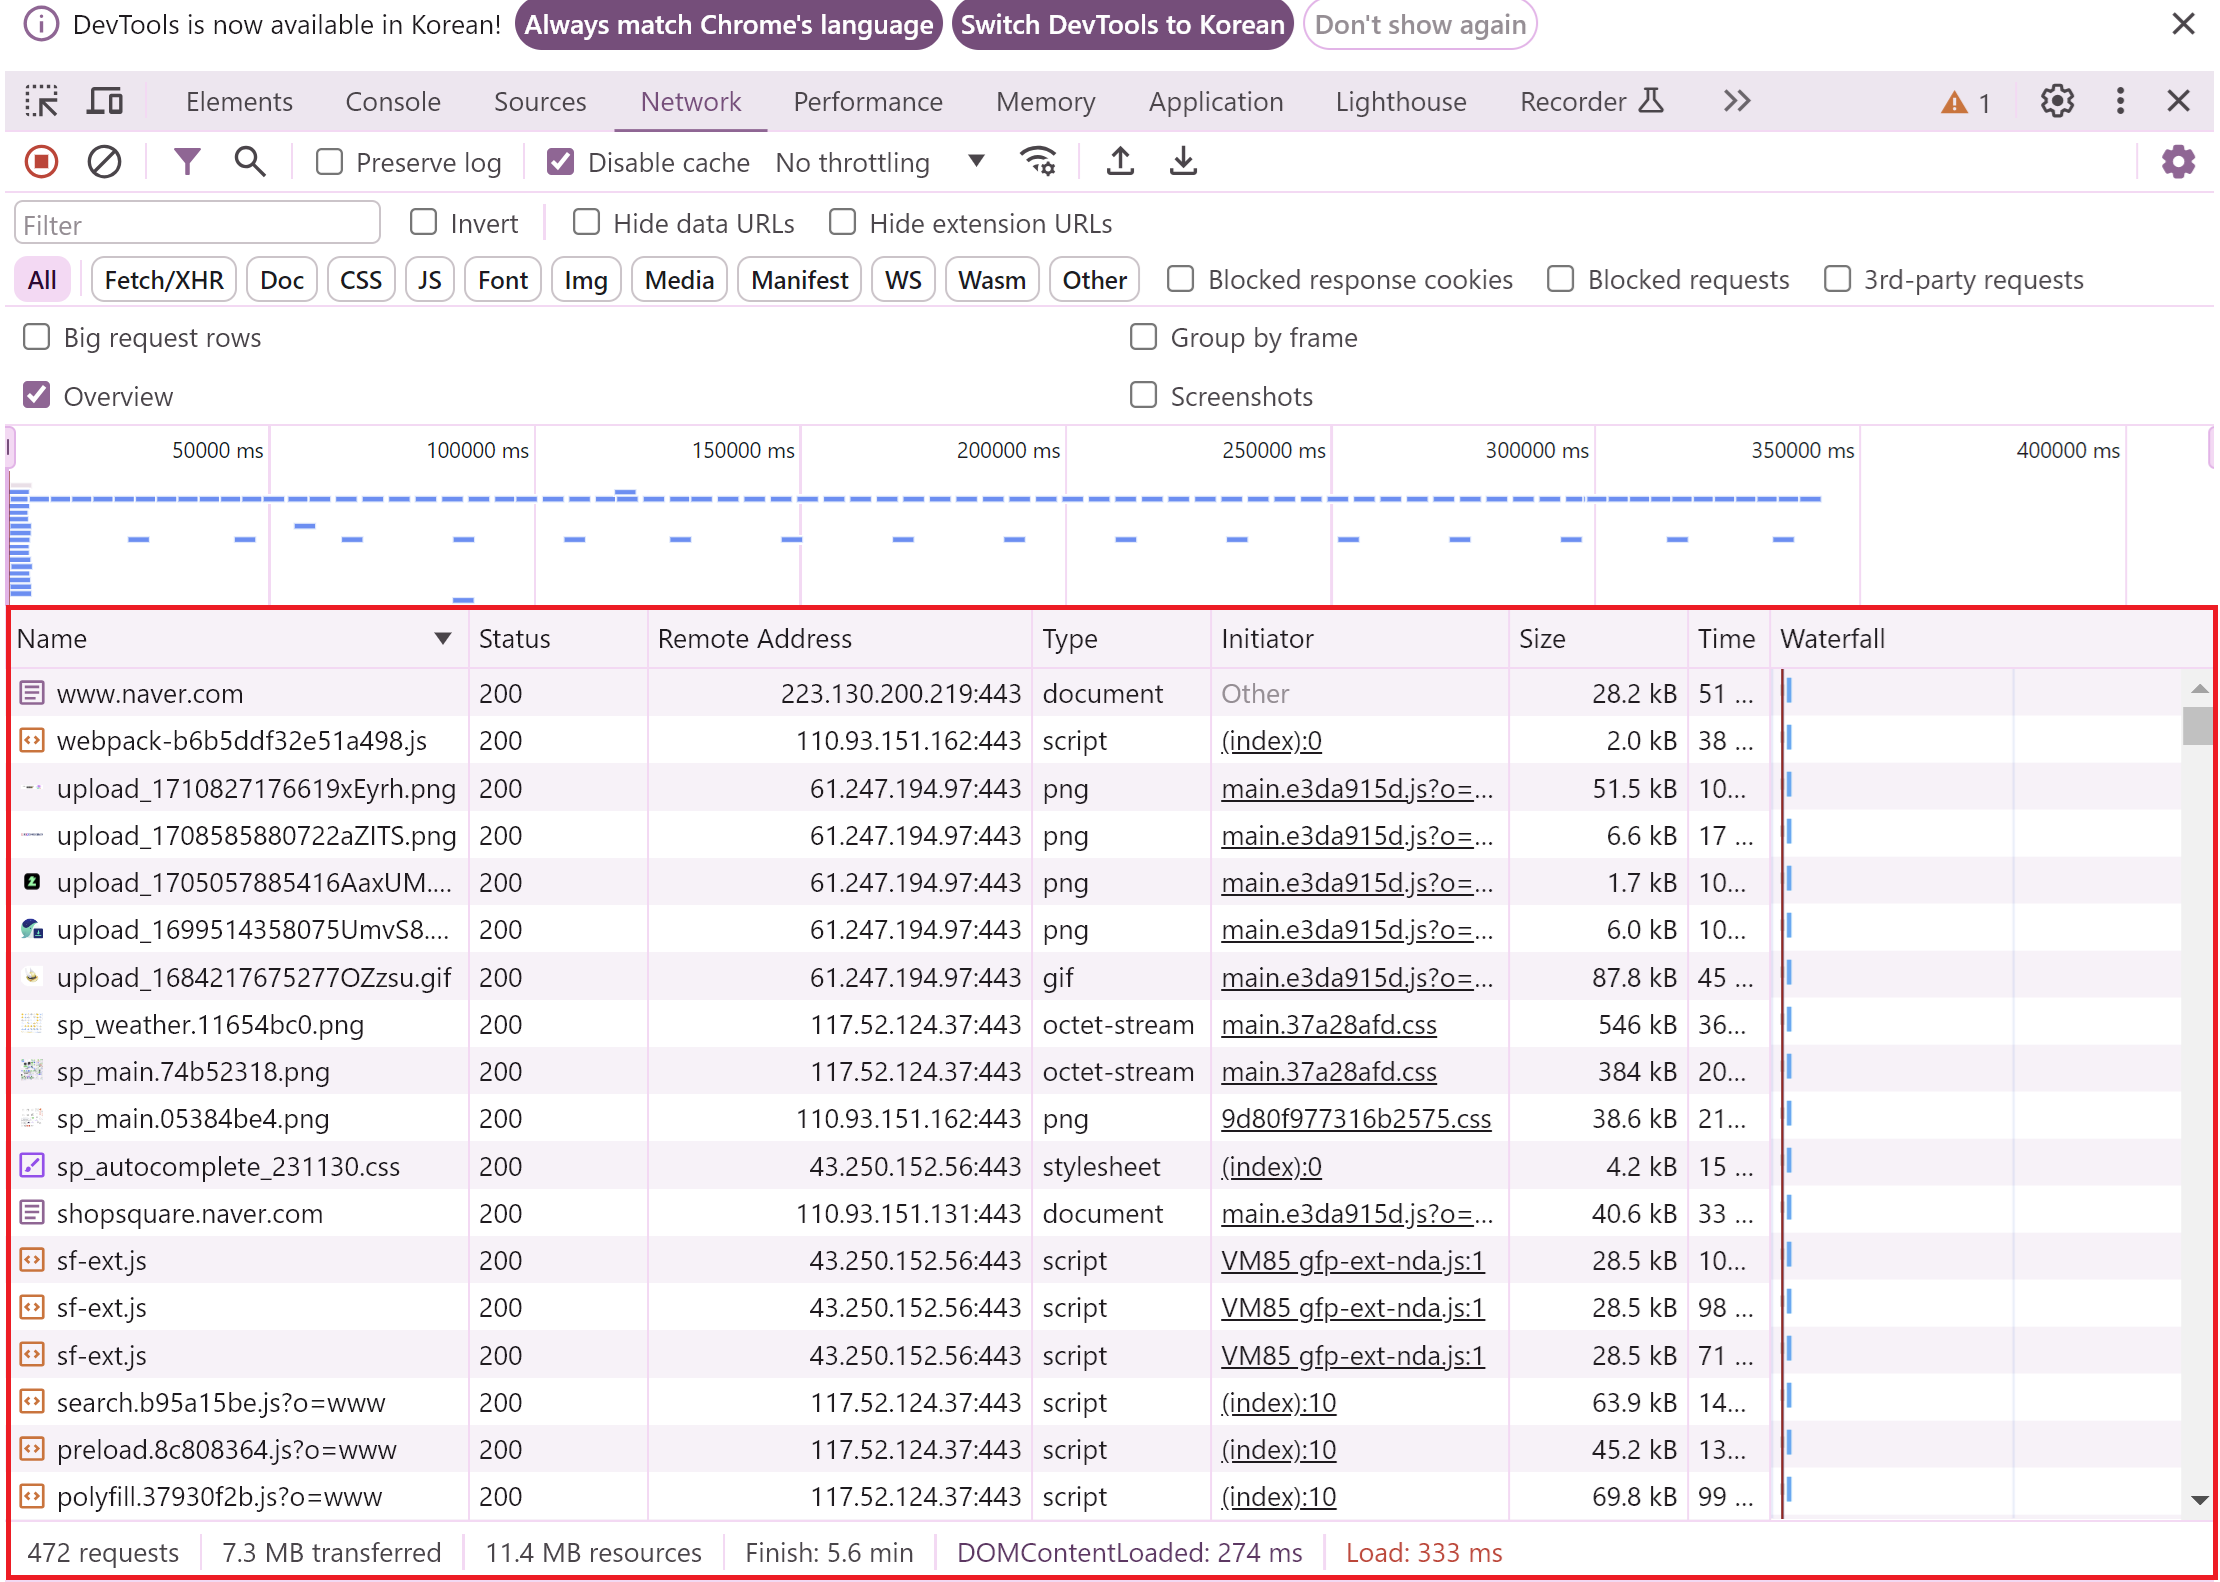Select the Fetch/XHR filter type
The width and height of the screenshot is (2220, 1582).
(x=164, y=280)
